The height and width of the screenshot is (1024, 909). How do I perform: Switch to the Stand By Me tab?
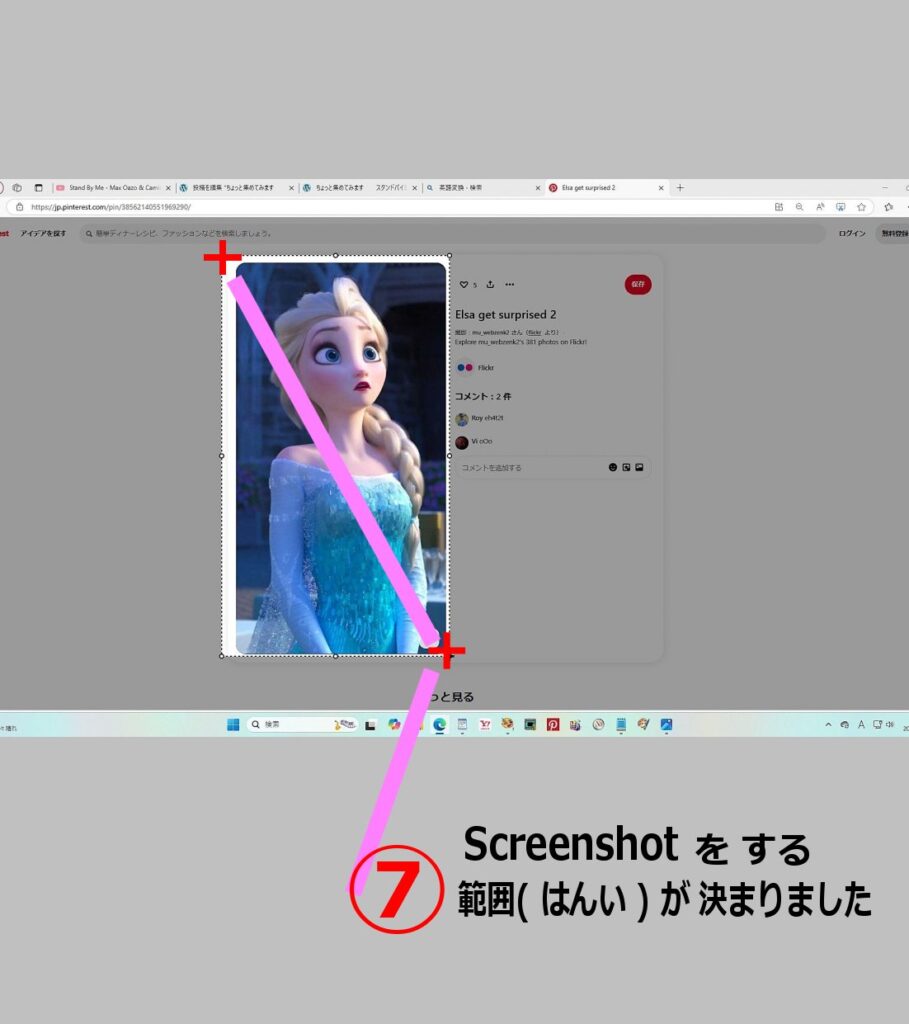point(114,188)
